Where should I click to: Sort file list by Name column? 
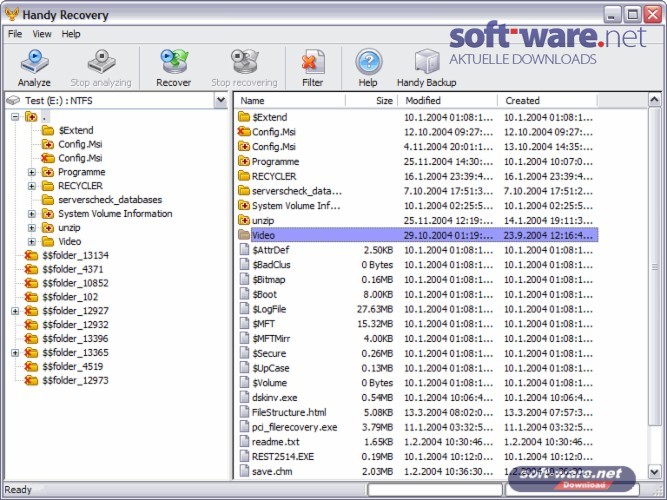point(290,100)
